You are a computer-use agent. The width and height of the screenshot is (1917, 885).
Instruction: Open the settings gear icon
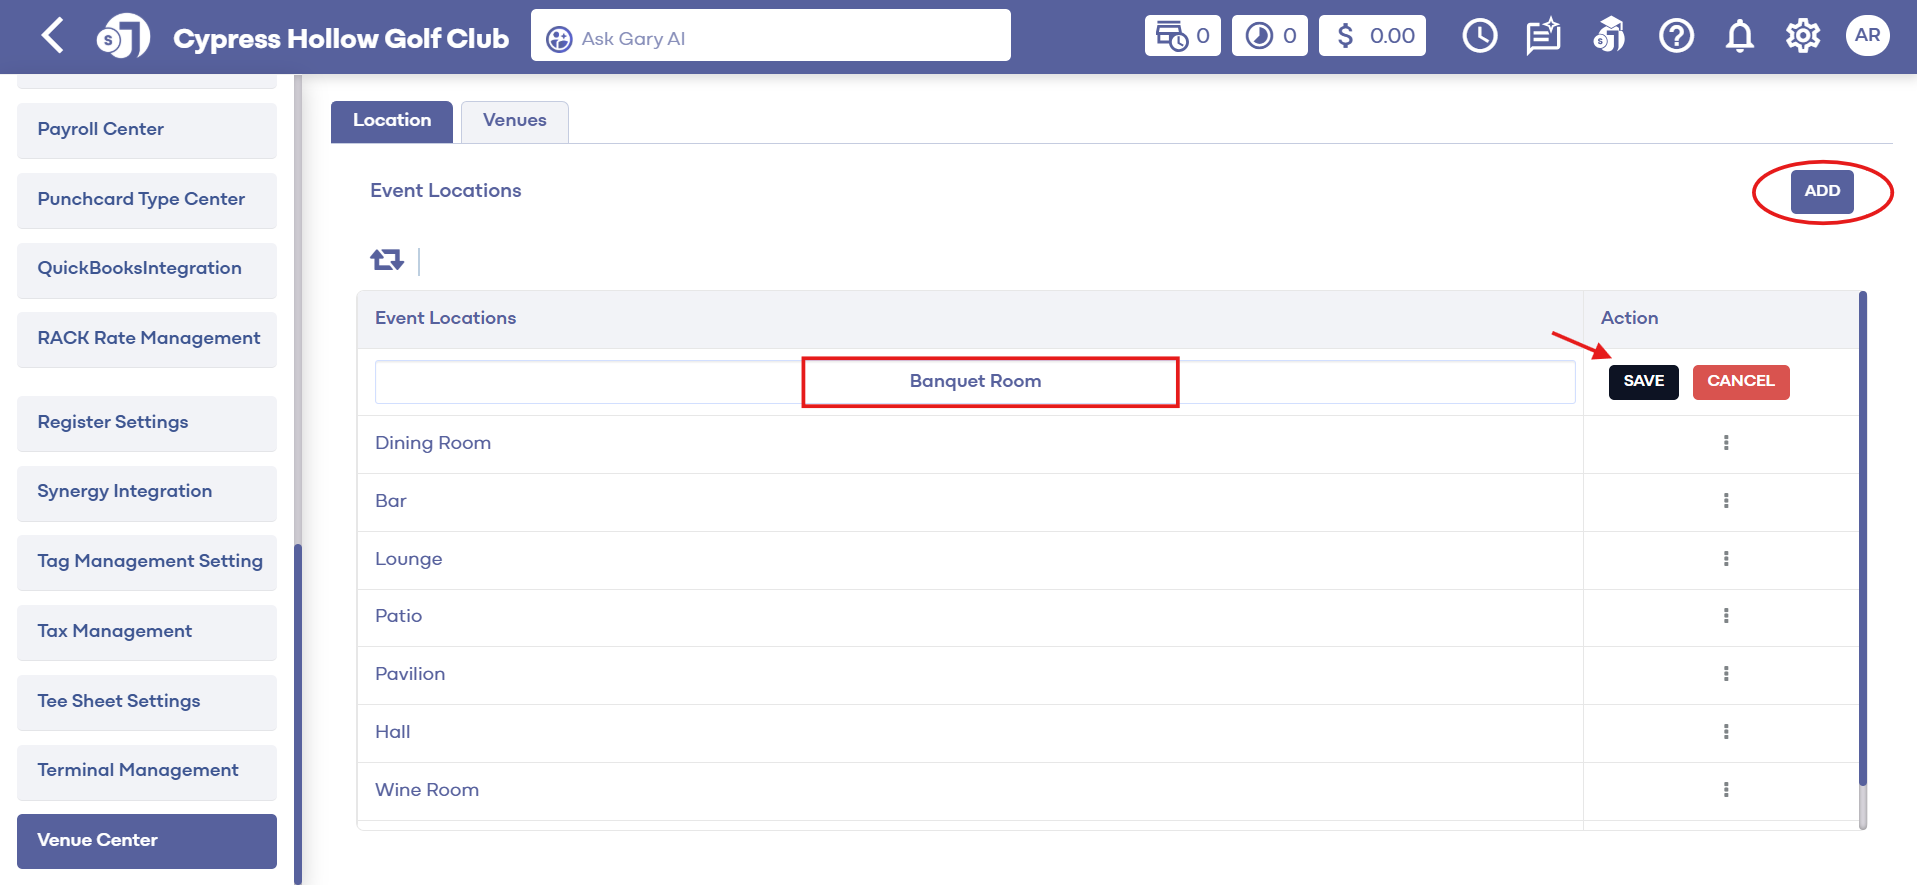(x=1803, y=36)
